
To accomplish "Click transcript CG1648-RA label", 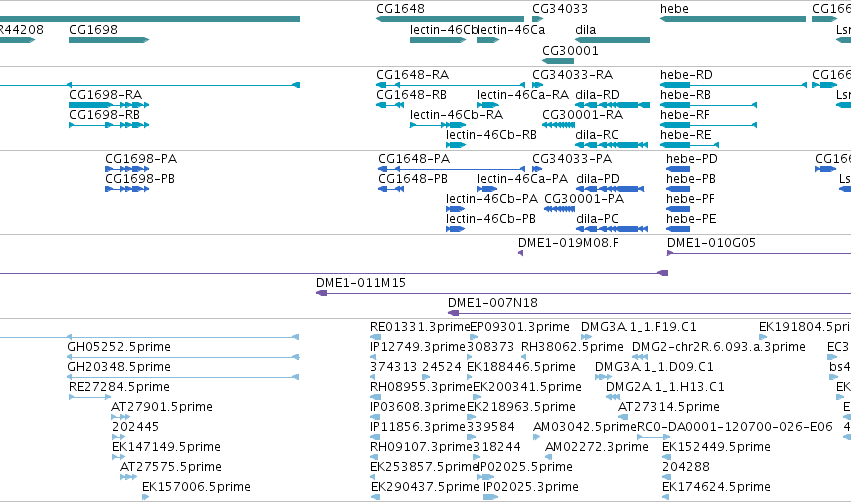I will pyautogui.click(x=412, y=74).
